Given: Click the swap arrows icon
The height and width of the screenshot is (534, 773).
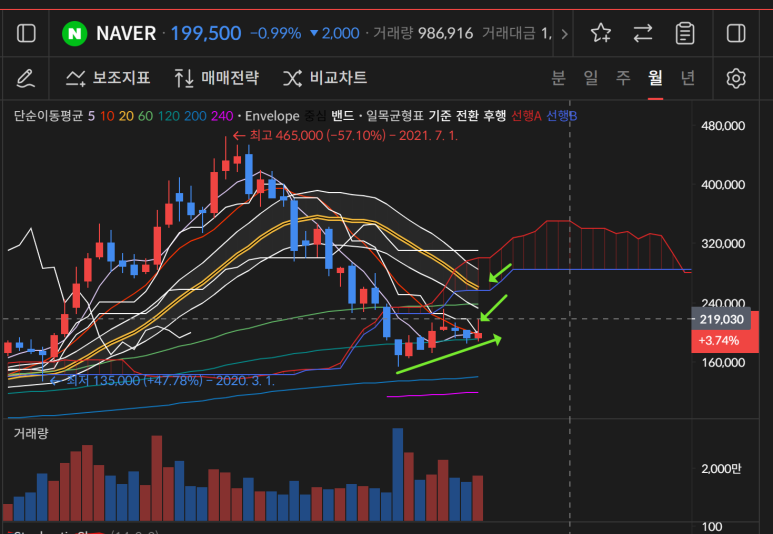Looking at the screenshot, I should pos(643,34).
